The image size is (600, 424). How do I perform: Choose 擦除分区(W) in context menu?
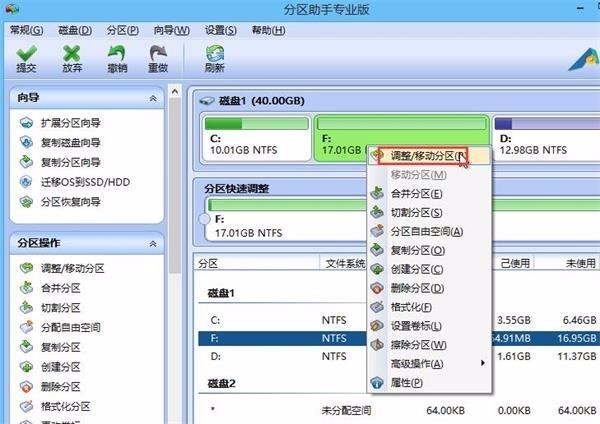point(429,345)
